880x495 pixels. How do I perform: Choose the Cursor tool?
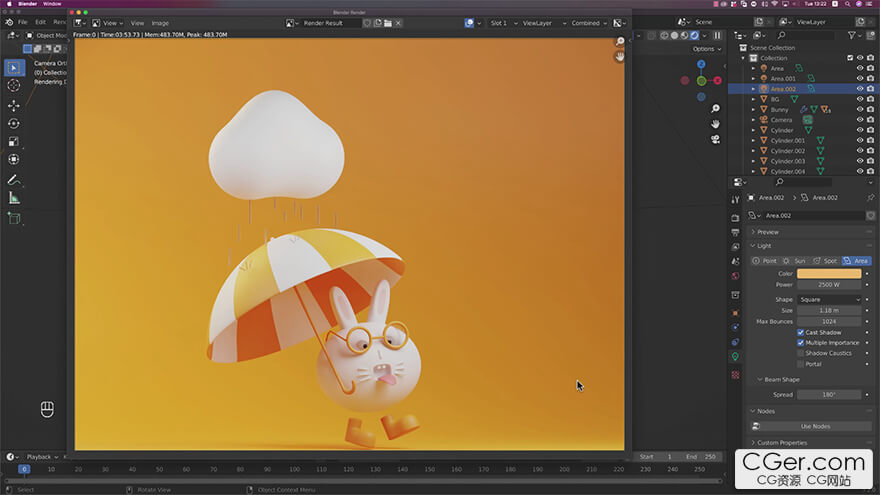[14, 86]
